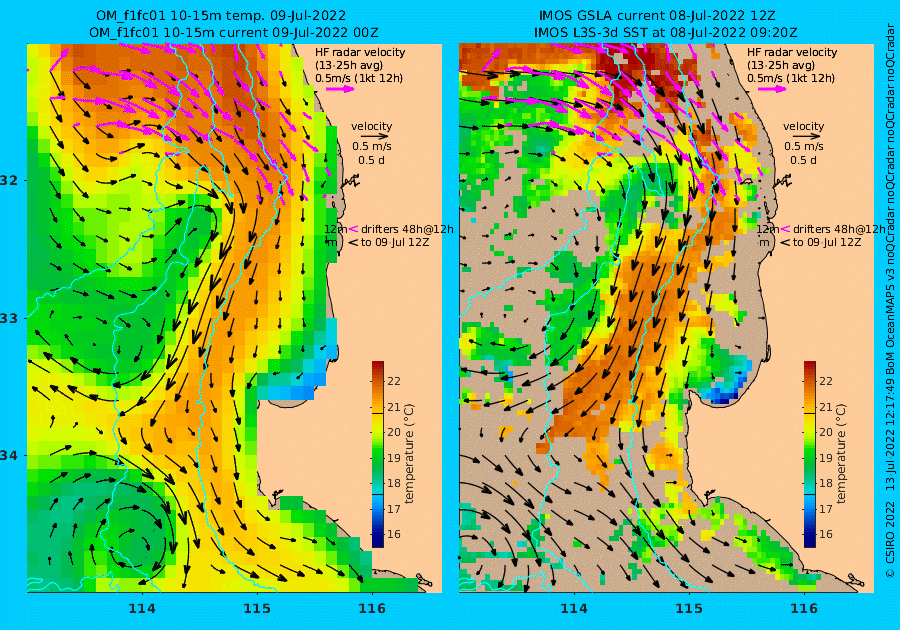Image resolution: width=900 pixels, height=630 pixels.
Task: Click longitude label '114' under OM_f1fc01 map
Action: (x=142, y=608)
